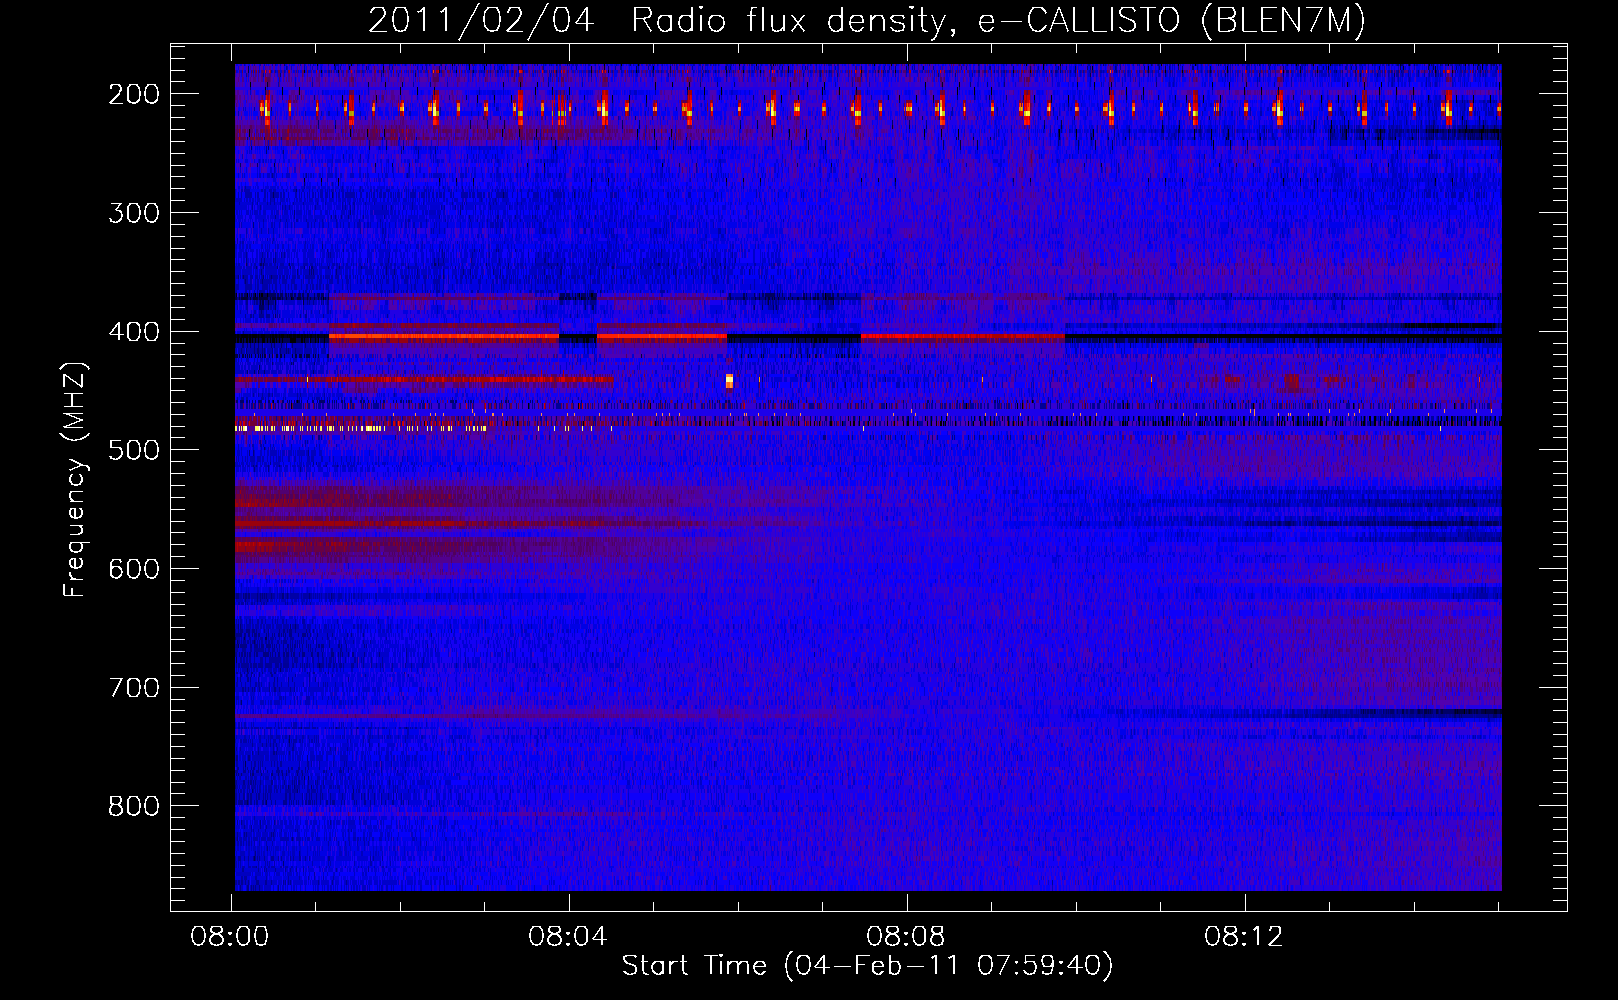Select the 200 frequency tick label
1618x1000 pixels.
[133, 94]
